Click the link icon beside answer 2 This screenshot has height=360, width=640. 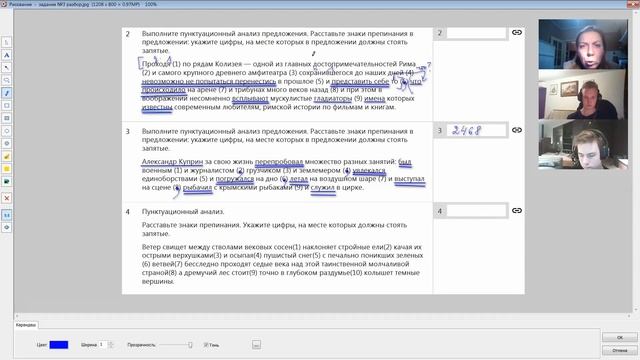click(517, 33)
